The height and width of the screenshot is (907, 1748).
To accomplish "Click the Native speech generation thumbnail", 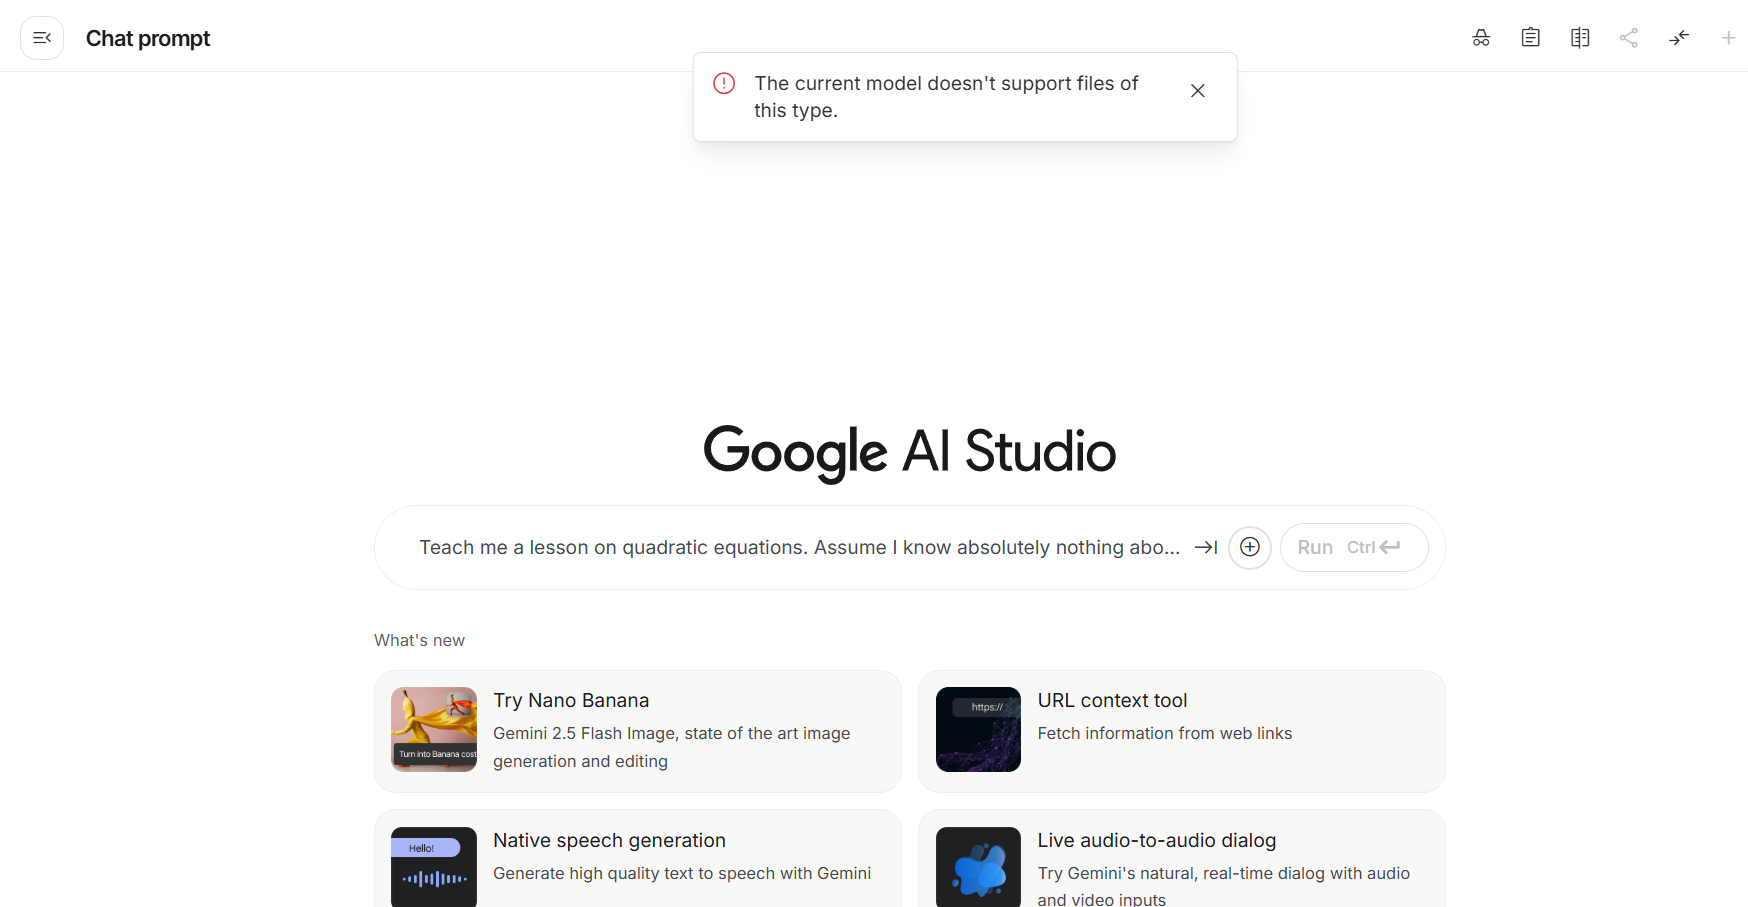I will tap(434, 866).
